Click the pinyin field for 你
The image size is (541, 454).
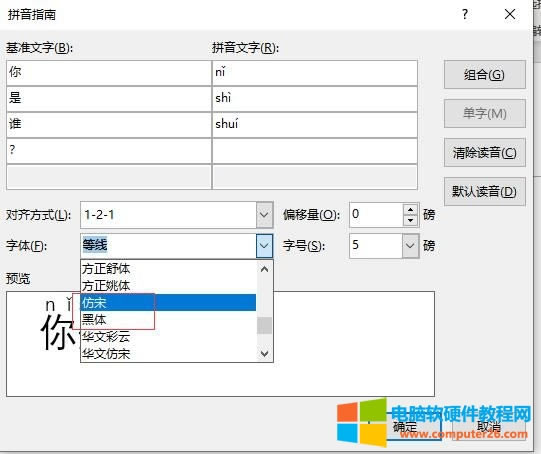coord(315,73)
